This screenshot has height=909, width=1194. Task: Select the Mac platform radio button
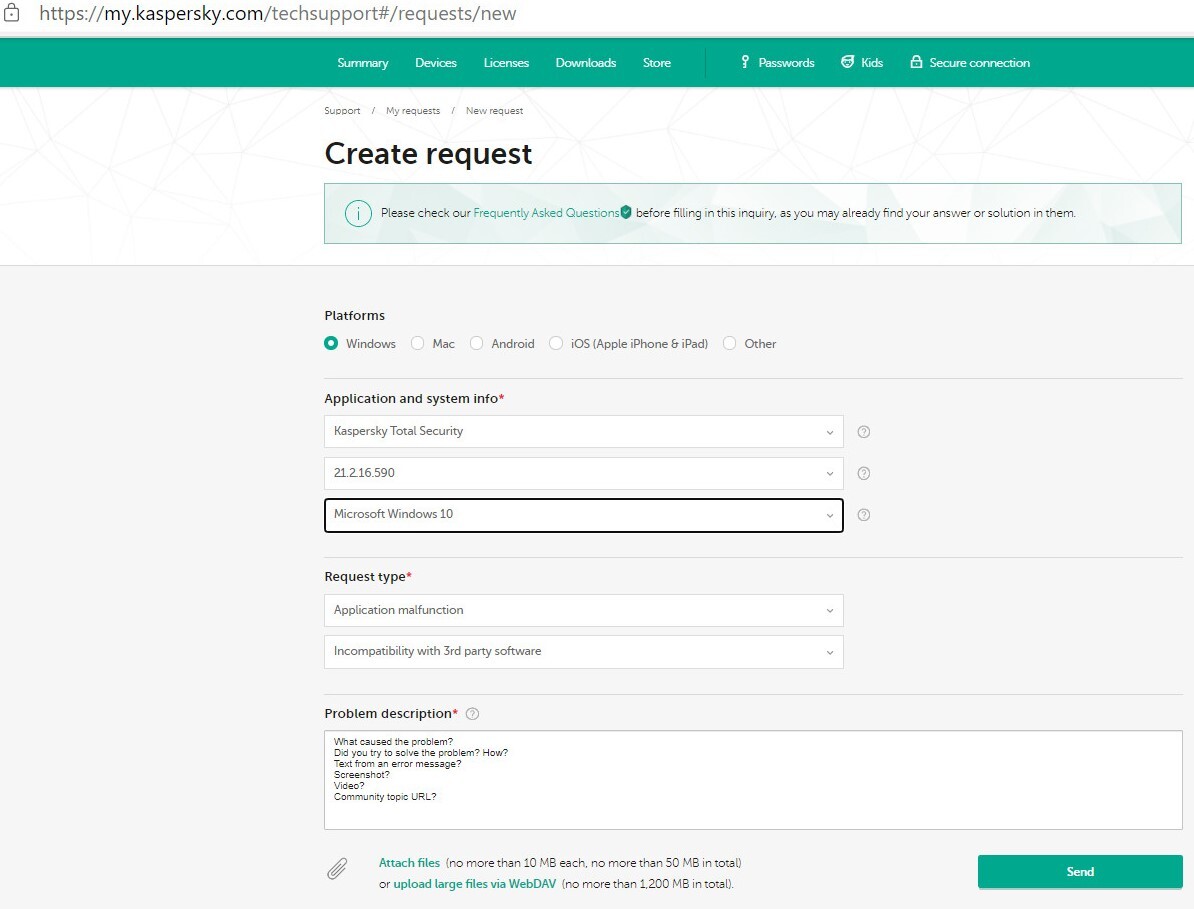418,343
